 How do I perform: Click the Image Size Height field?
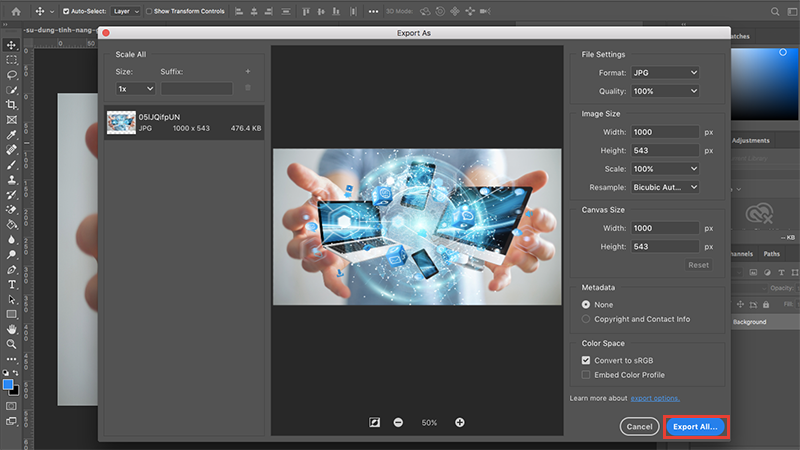coord(665,151)
